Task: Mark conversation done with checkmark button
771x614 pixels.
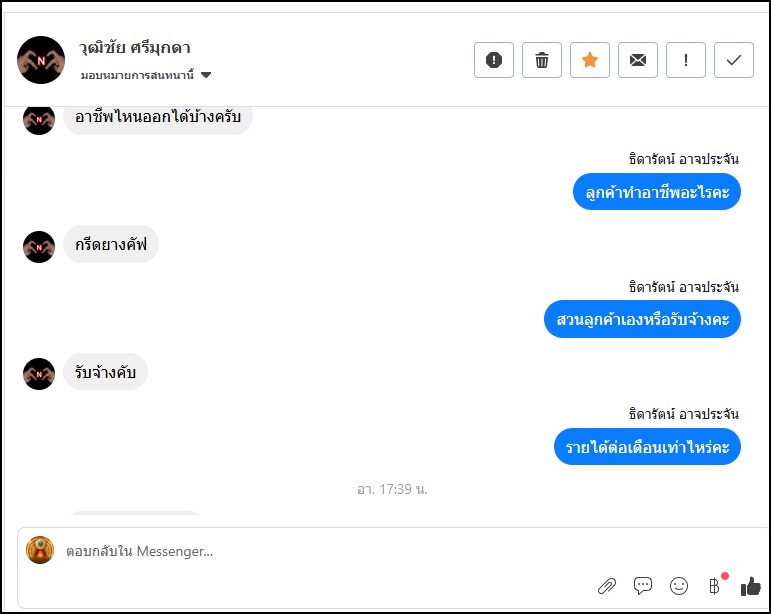Action: (734, 60)
